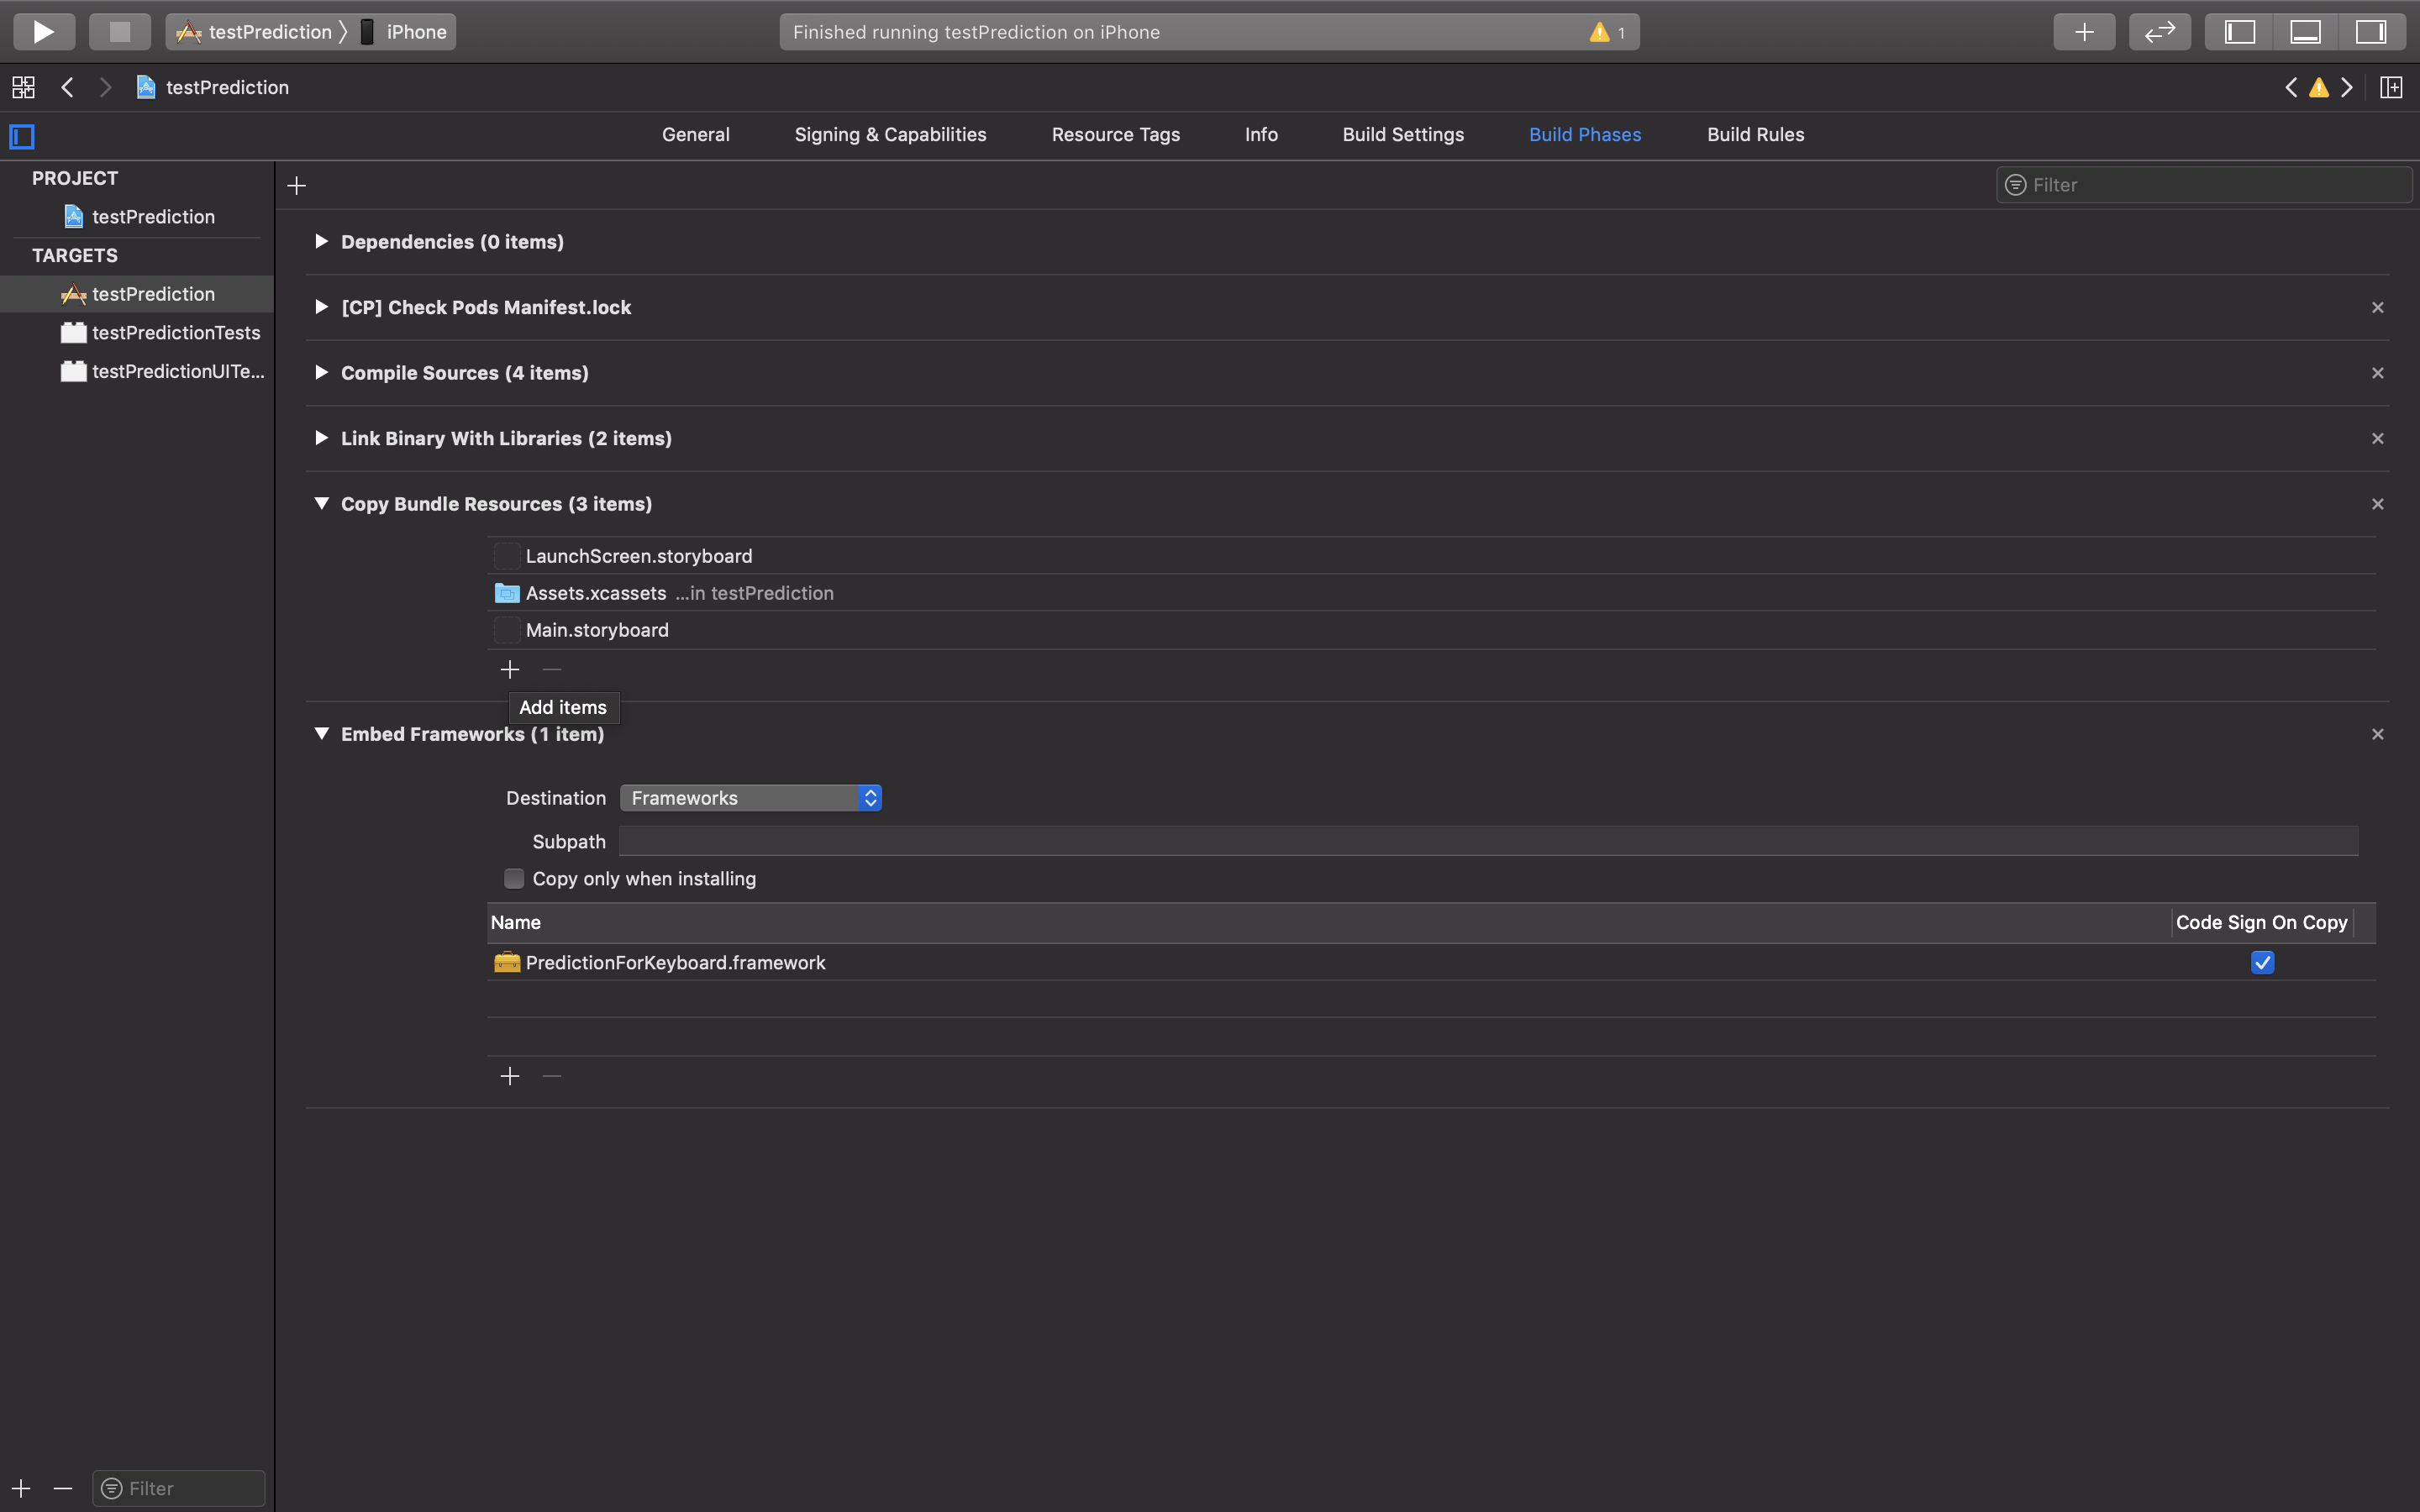Stop the running scheme
Image resolution: width=2420 pixels, height=1512 pixels.
pyautogui.click(x=120, y=32)
